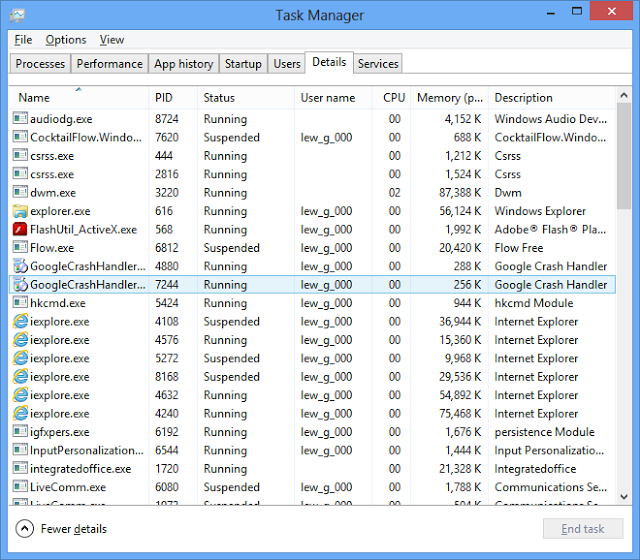Select Windows Audio Dev... description
This screenshot has height=560, width=640.
point(551,119)
